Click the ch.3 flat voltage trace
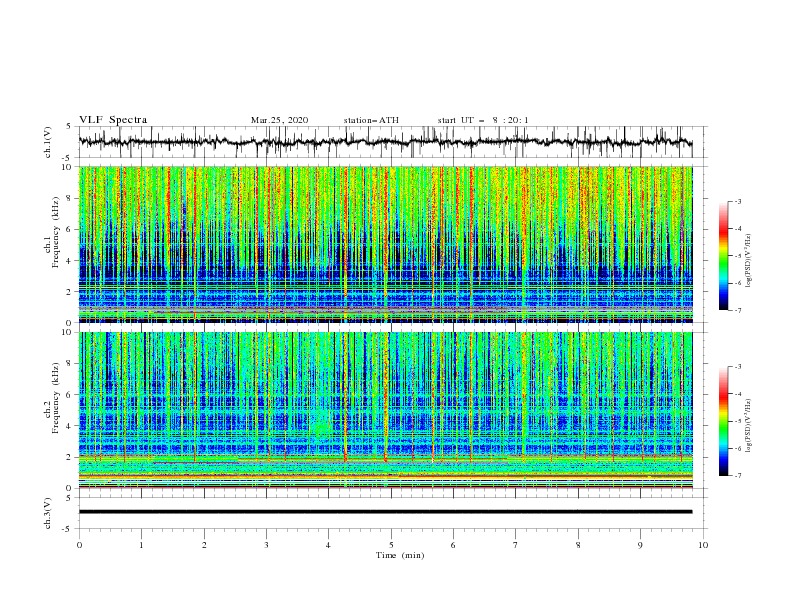The width and height of the screenshot is (792, 612). click(385, 512)
